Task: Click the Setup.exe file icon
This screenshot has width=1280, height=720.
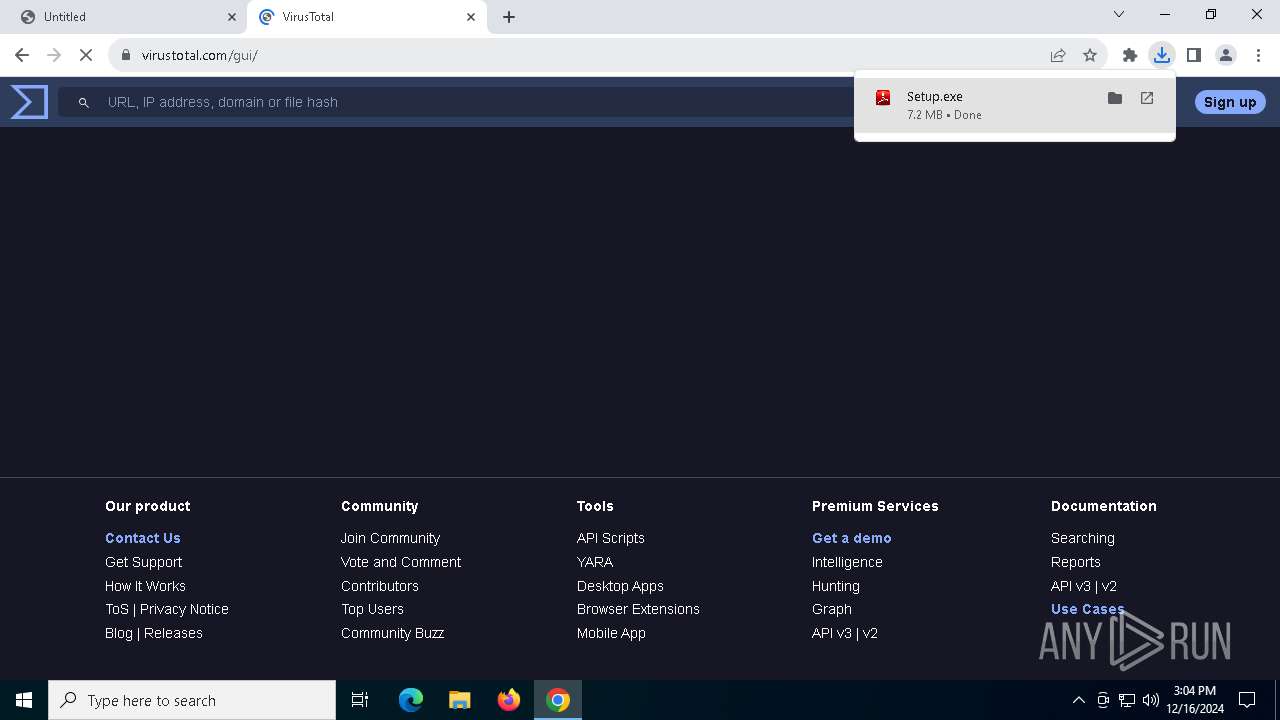Action: [883, 97]
